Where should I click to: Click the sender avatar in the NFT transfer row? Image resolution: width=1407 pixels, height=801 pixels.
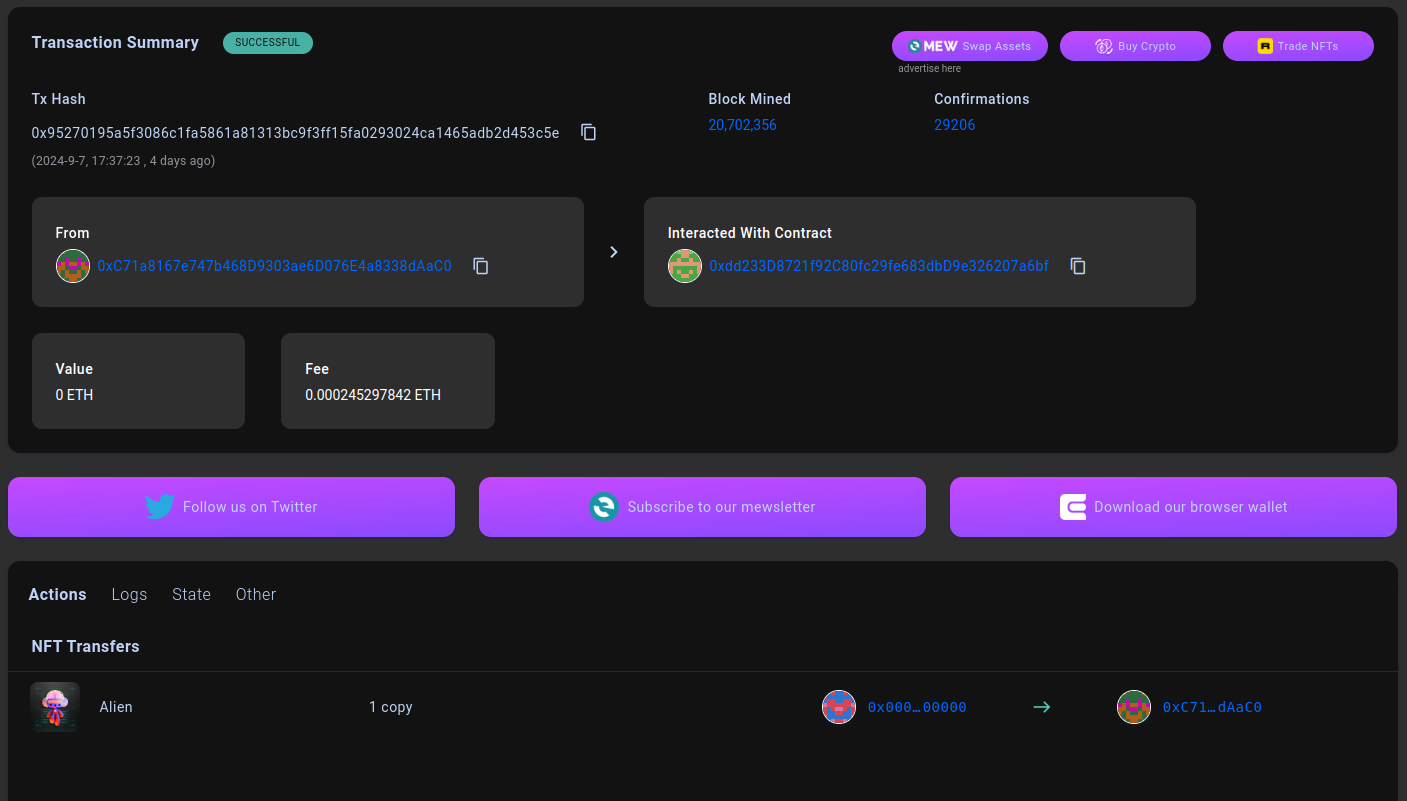839,707
